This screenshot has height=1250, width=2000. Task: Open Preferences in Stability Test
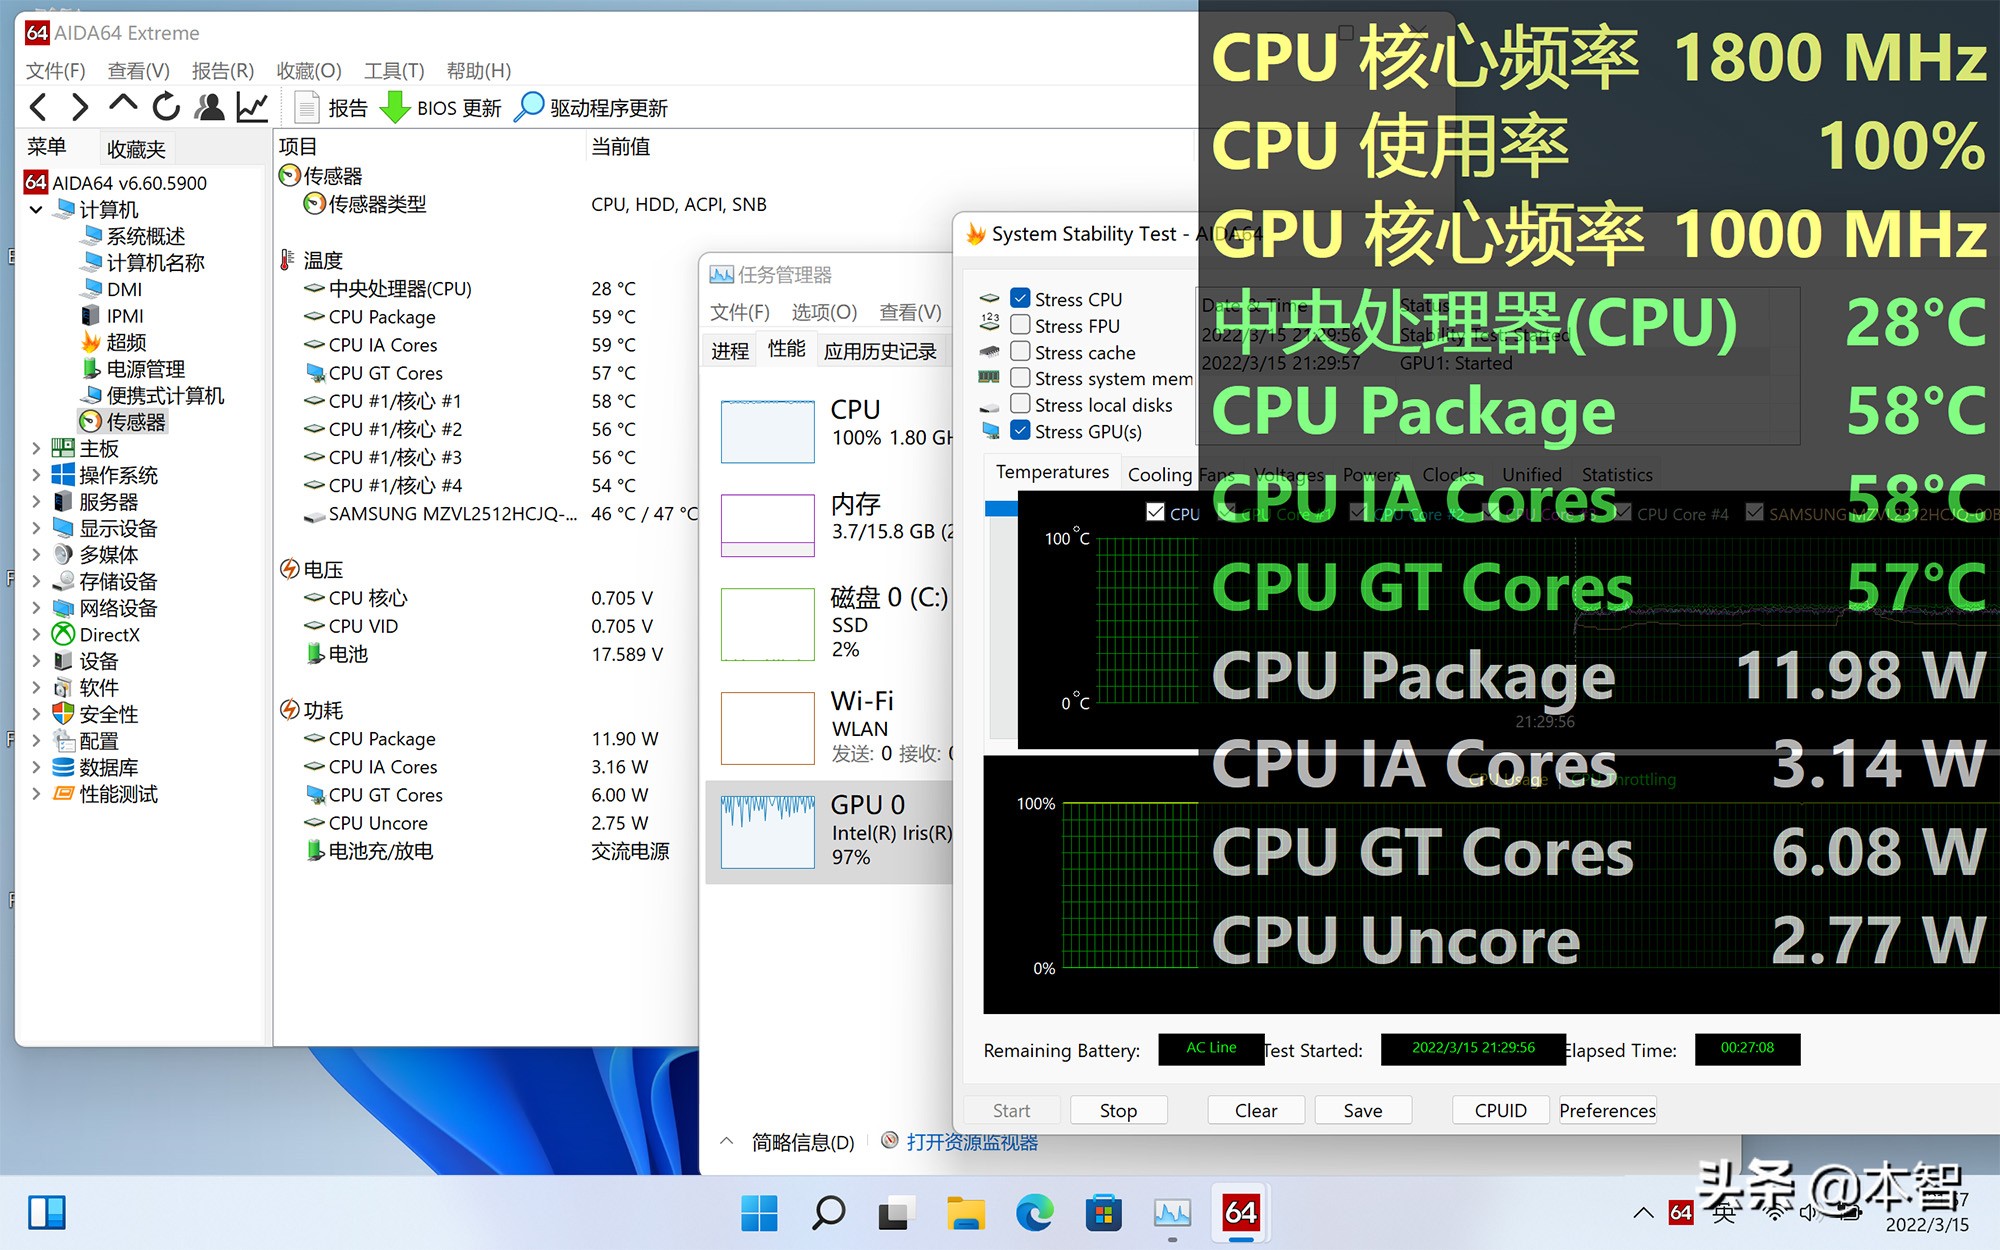point(1607,1110)
